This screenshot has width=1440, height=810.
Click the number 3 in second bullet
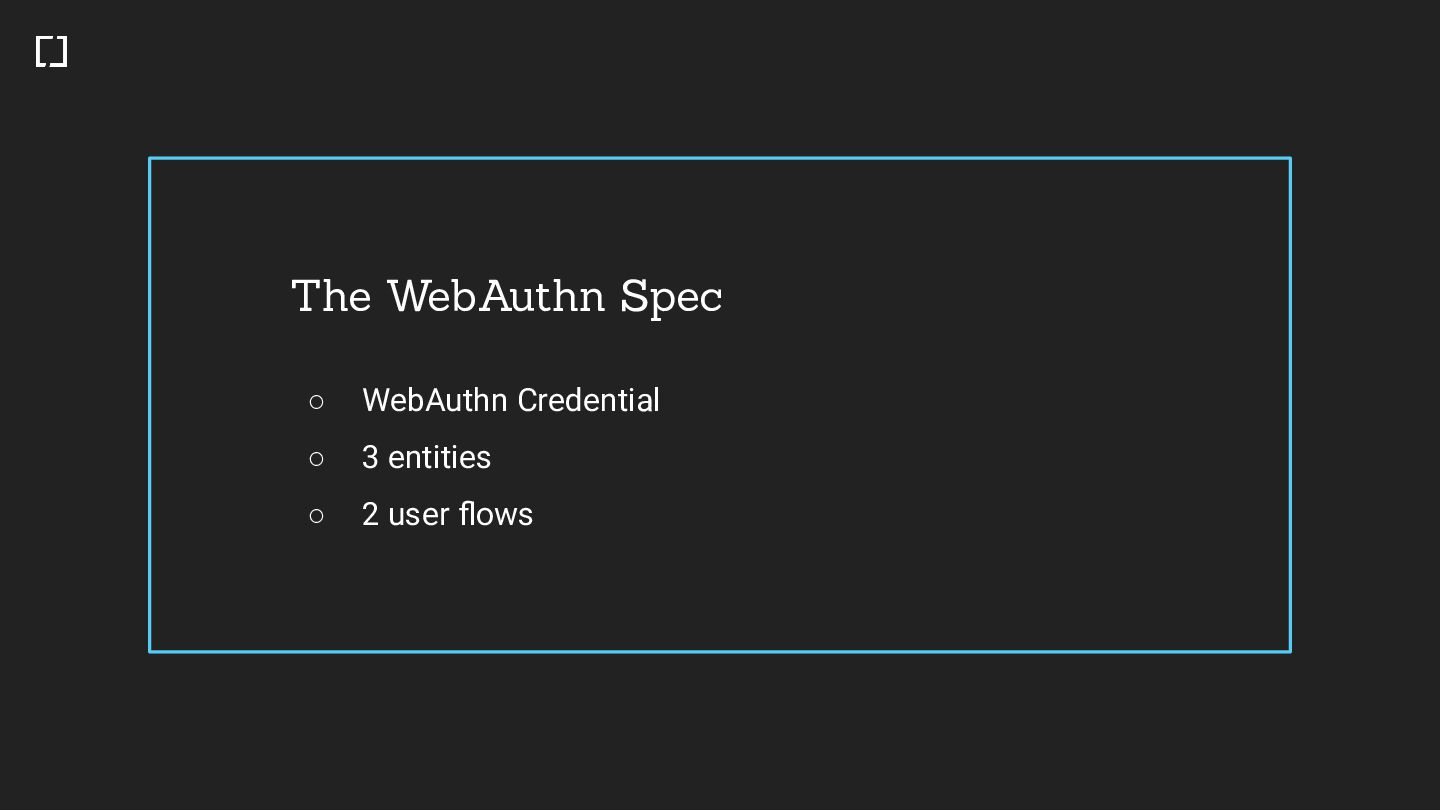pos(370,458)
